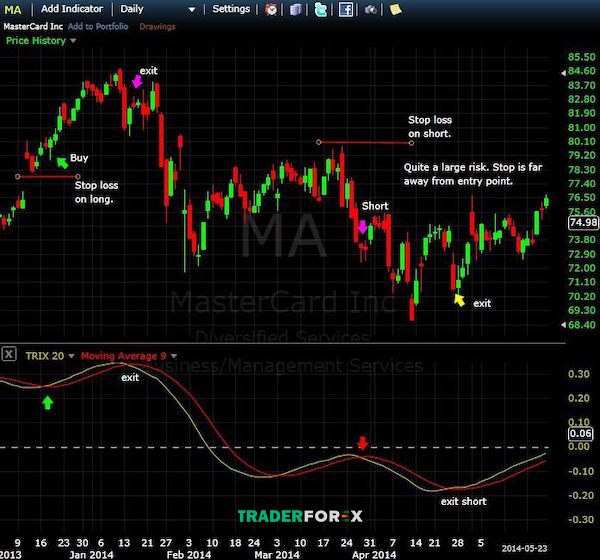Click the 0.06 TRIX value label
The height and width of the screenshot is (560, 600).
580,433
